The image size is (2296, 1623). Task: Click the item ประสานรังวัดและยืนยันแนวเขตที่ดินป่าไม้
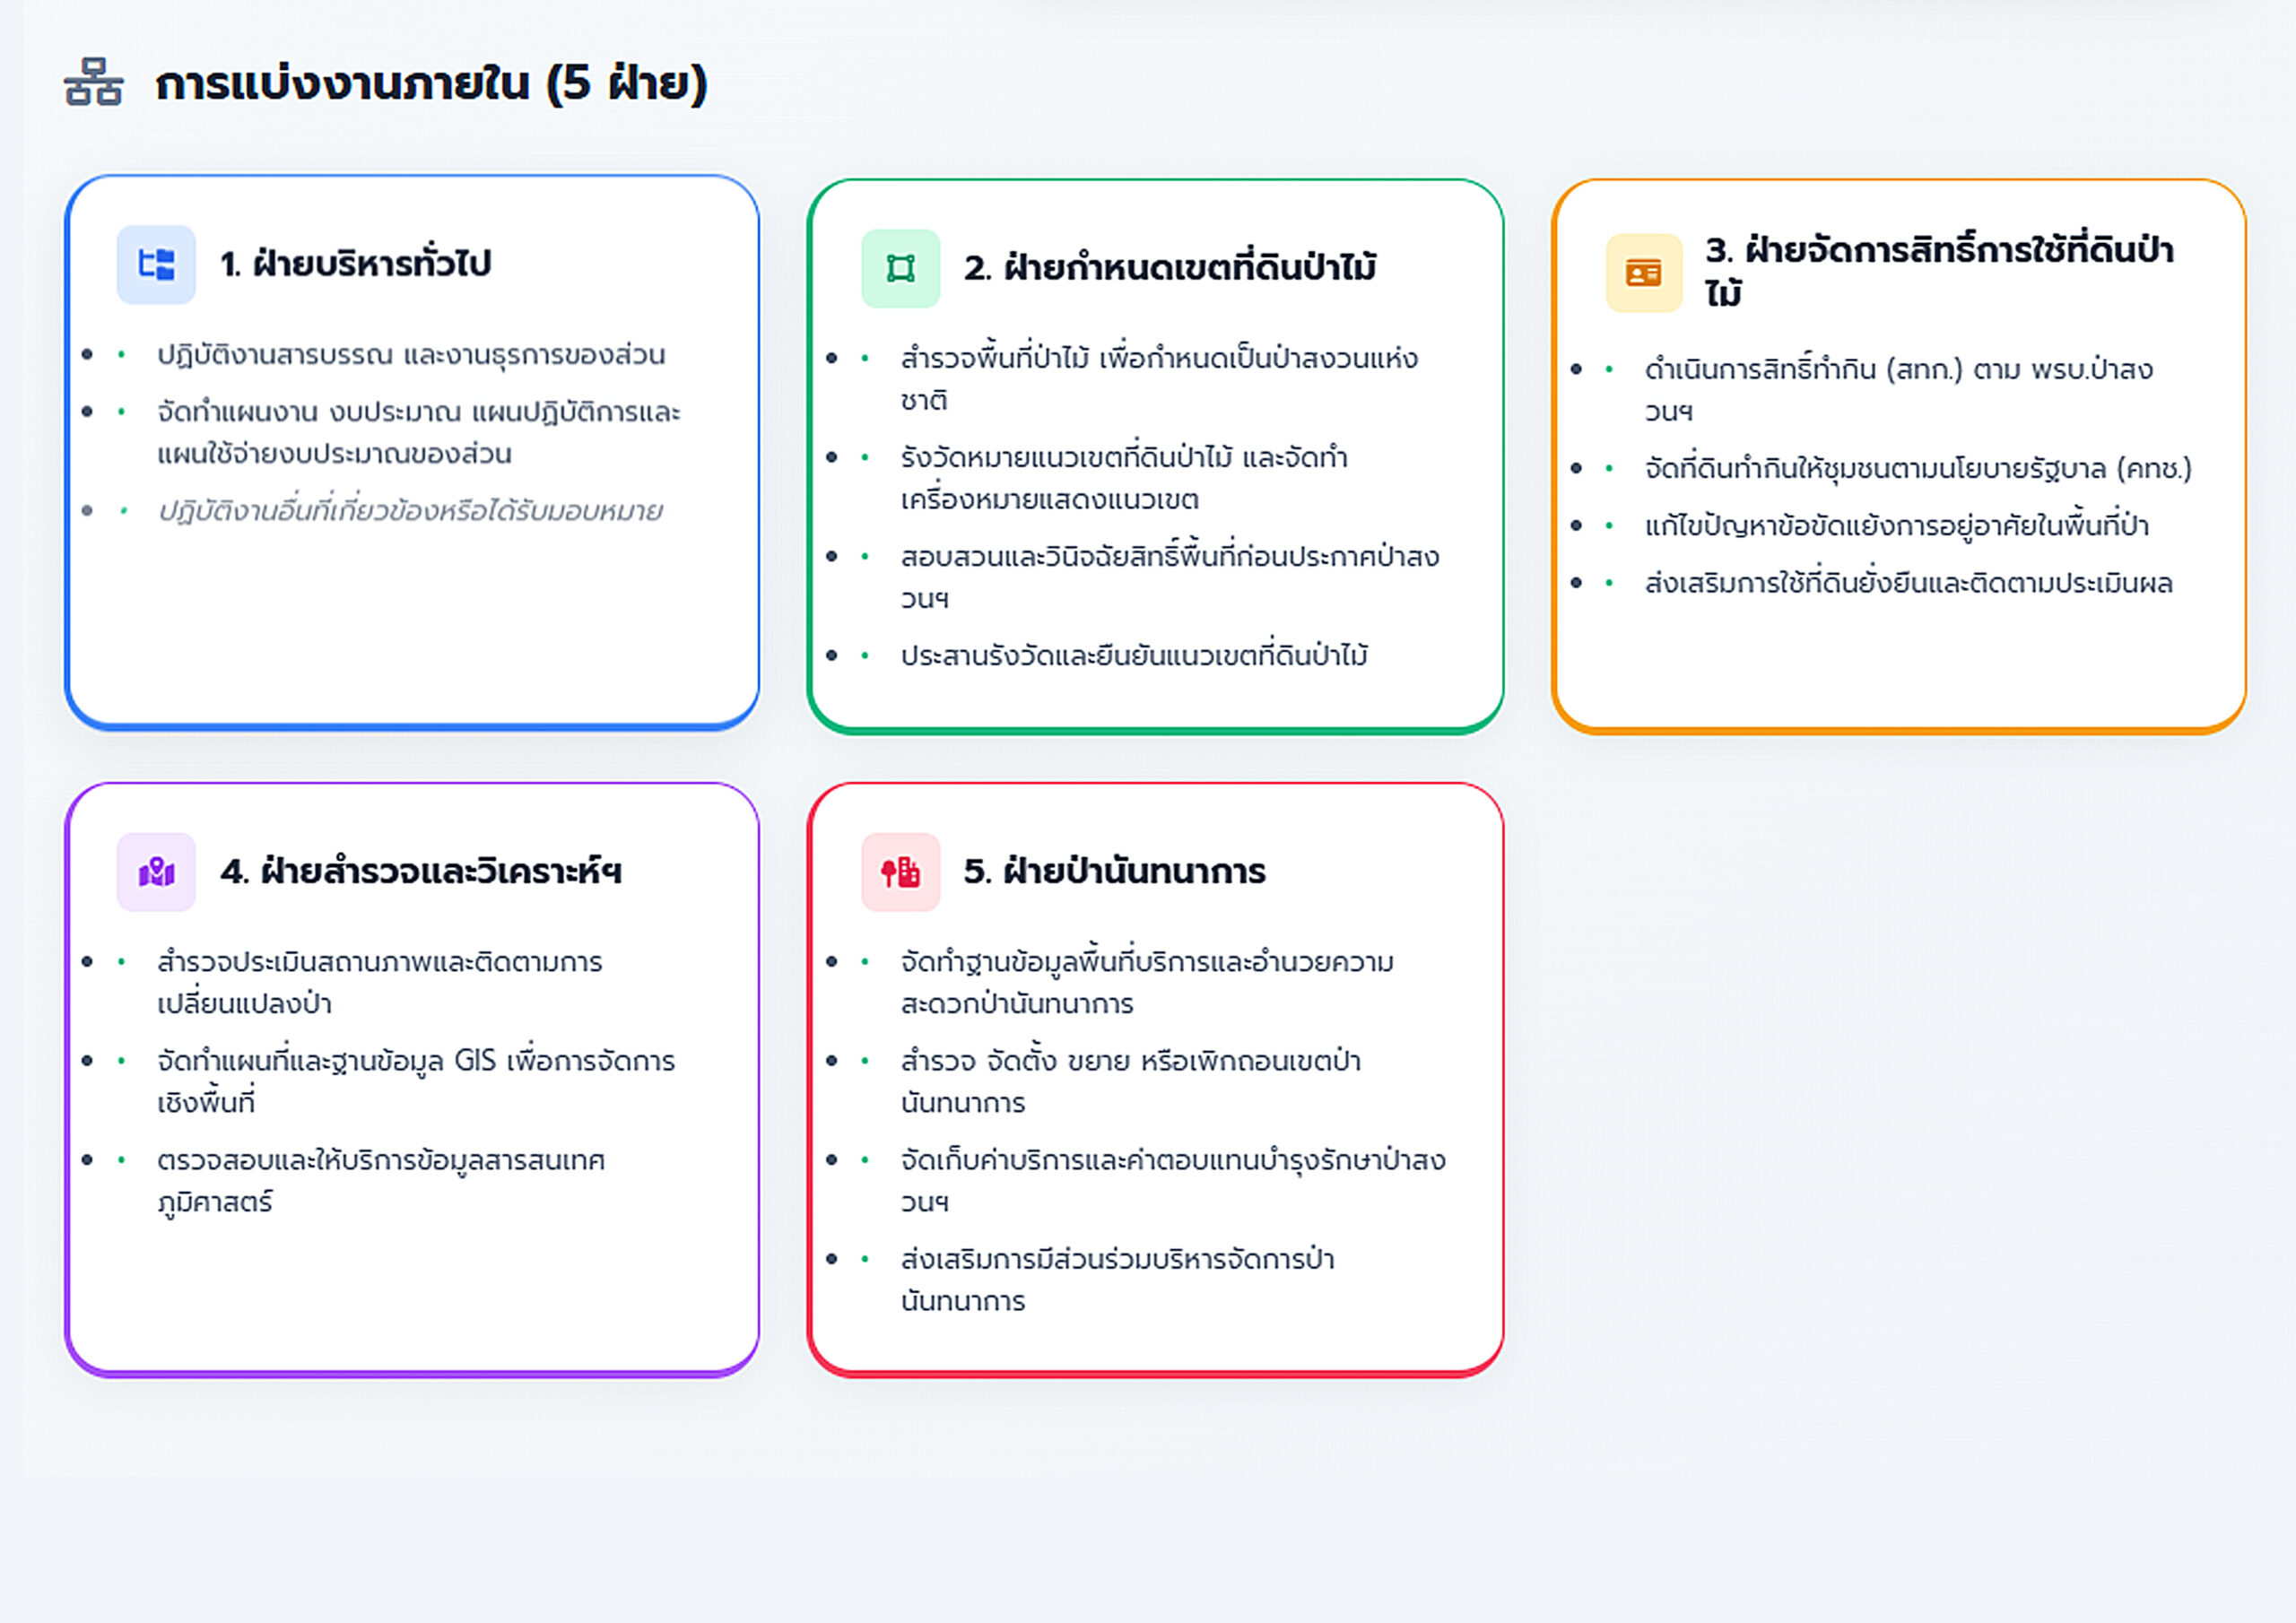coord(1134,656)
